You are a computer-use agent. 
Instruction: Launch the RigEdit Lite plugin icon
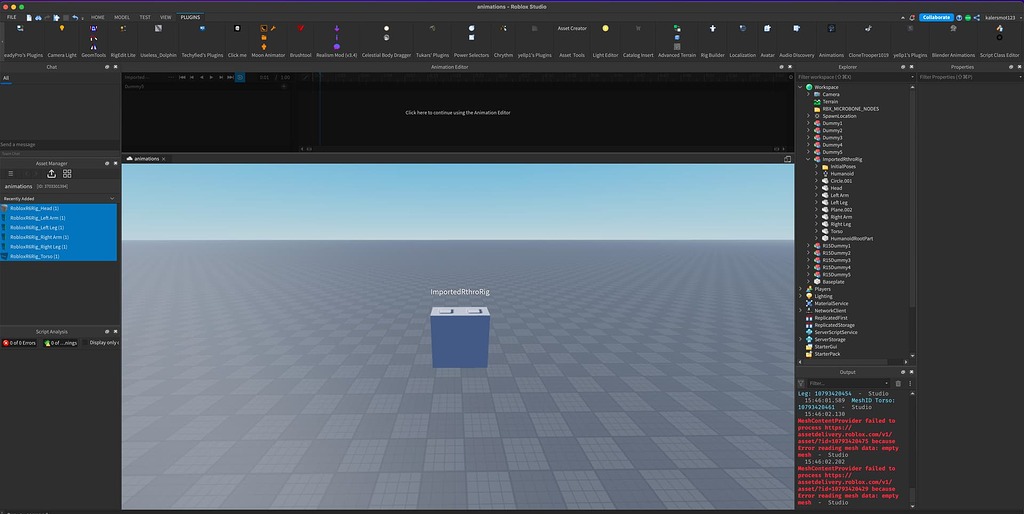click(123, 28)
